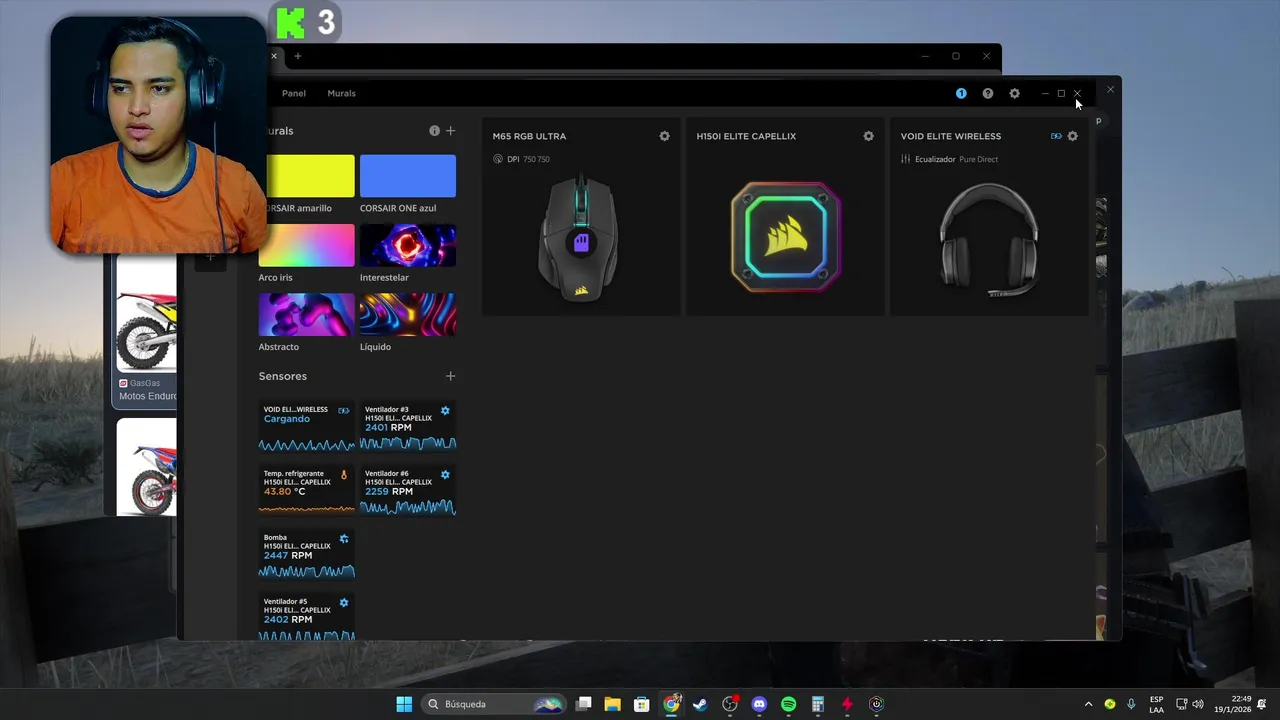Open the H150i ELITE CAPELLIX cooler image

(785, 237)
